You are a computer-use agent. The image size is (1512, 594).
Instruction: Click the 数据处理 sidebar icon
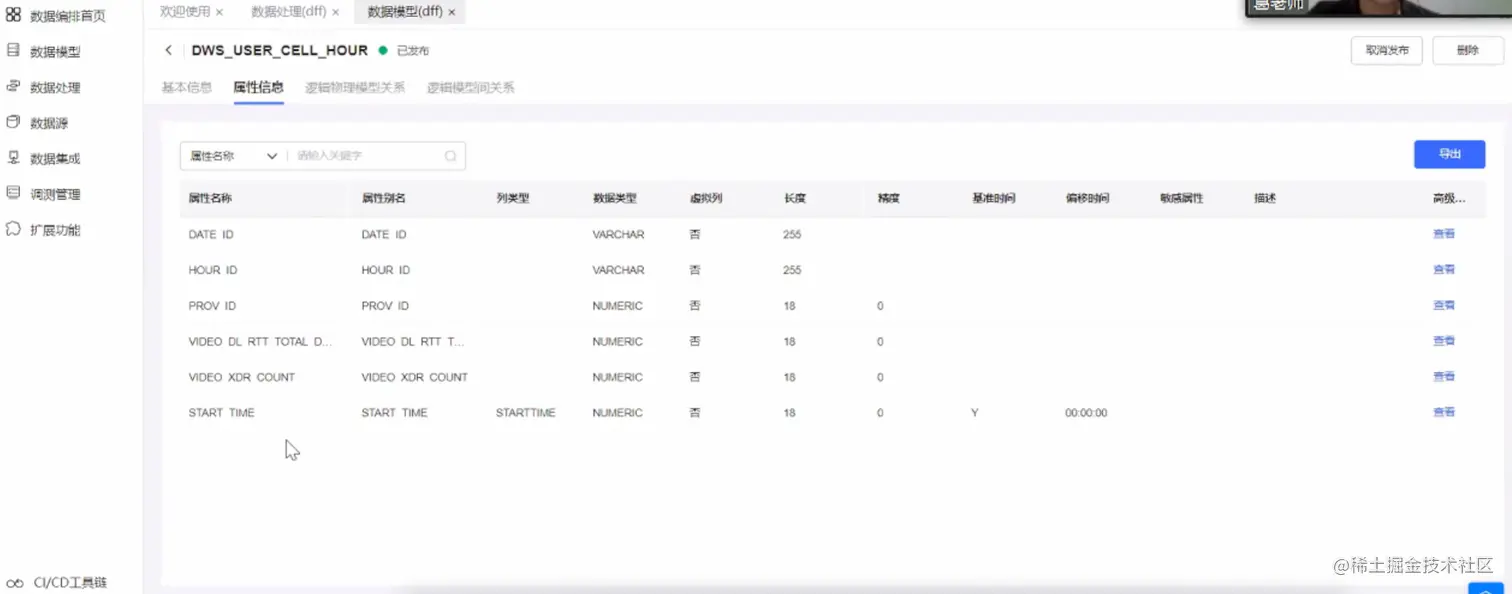click(x=13, y=86)
